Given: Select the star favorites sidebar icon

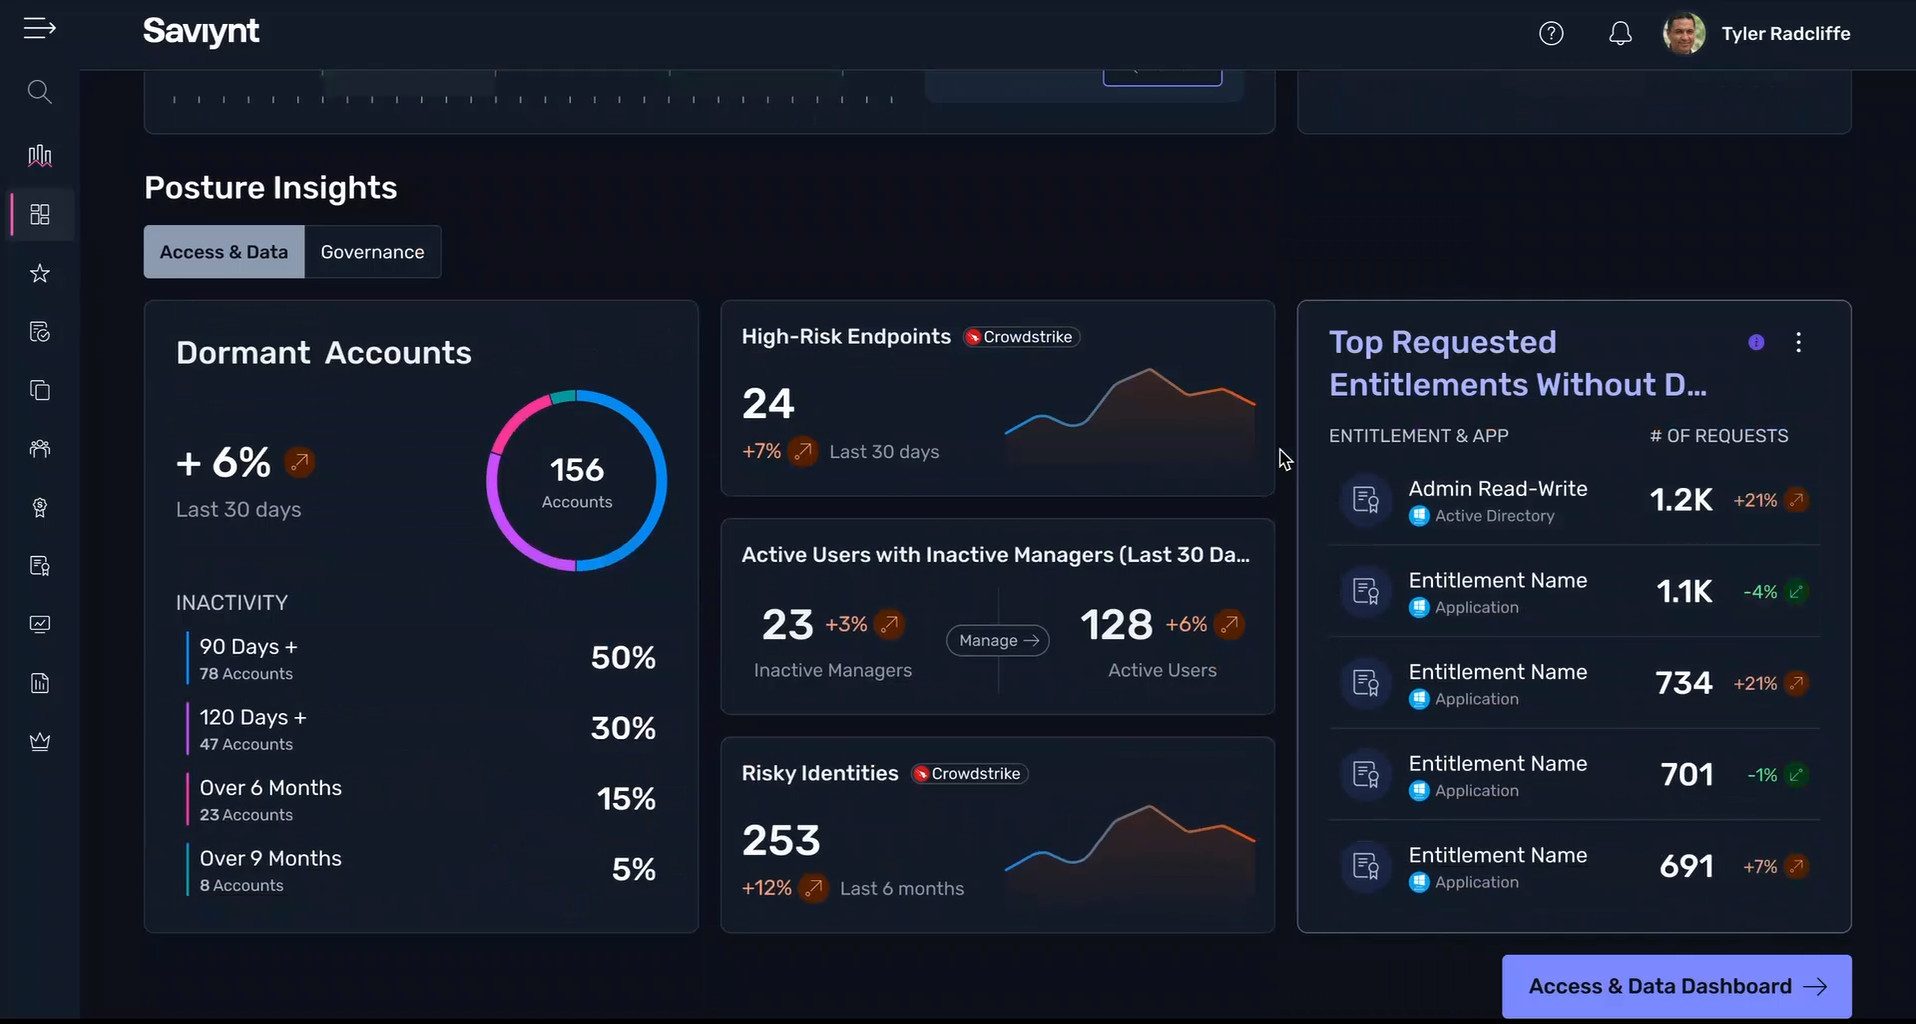Looking at the screenshot, I should 40,273.
